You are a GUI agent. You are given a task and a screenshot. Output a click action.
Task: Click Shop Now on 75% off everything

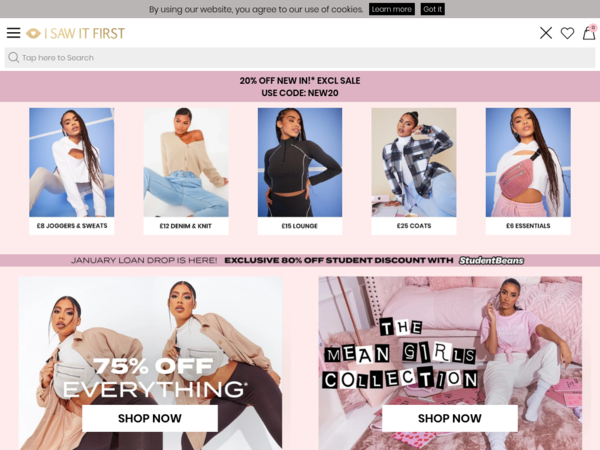point(150,418)
